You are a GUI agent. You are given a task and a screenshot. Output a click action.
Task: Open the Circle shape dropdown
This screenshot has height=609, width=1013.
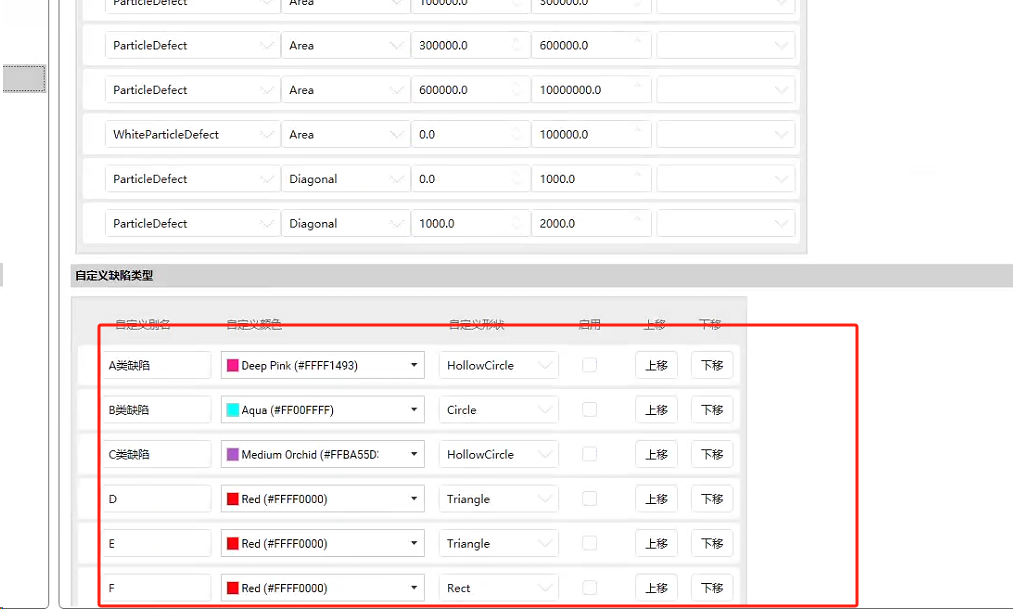pos(498,410)
